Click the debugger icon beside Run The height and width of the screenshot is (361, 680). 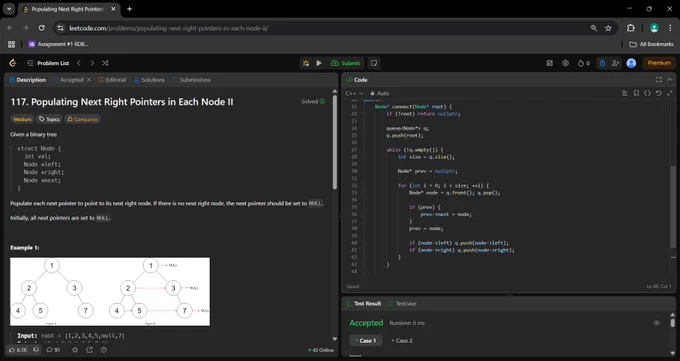[x=306, y=63]
